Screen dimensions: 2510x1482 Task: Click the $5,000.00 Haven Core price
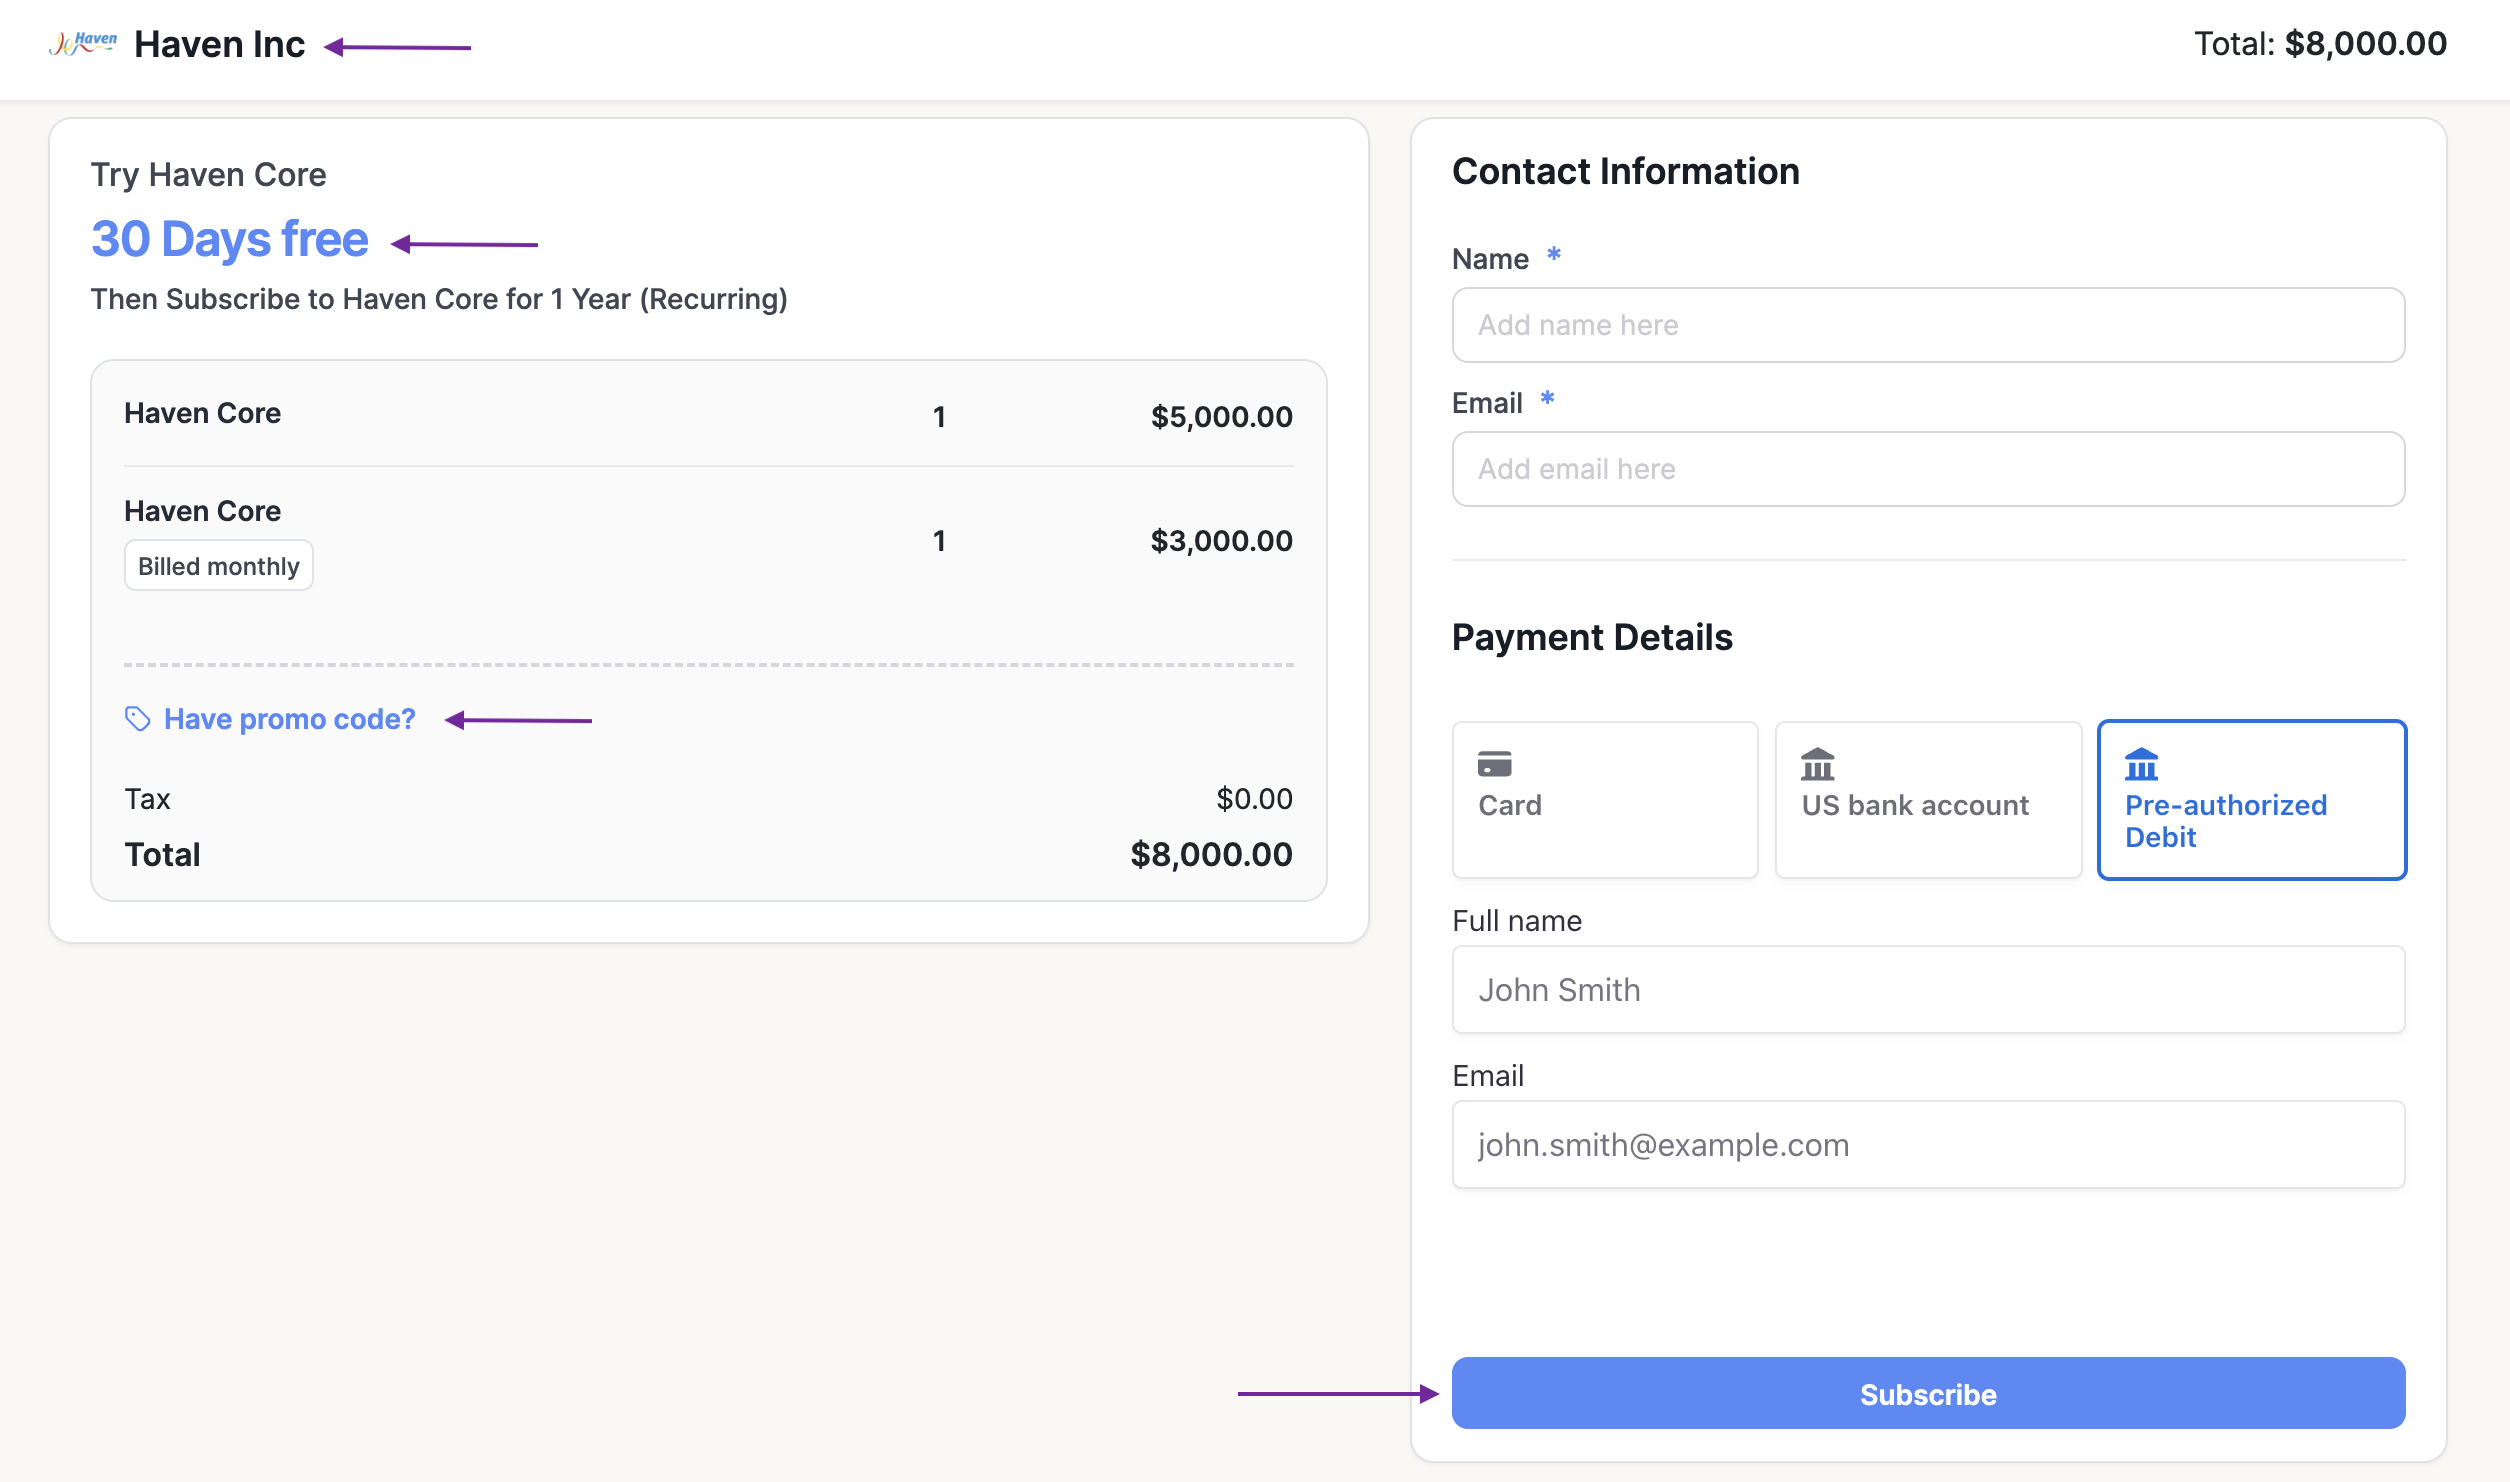tap(1221, 416)
